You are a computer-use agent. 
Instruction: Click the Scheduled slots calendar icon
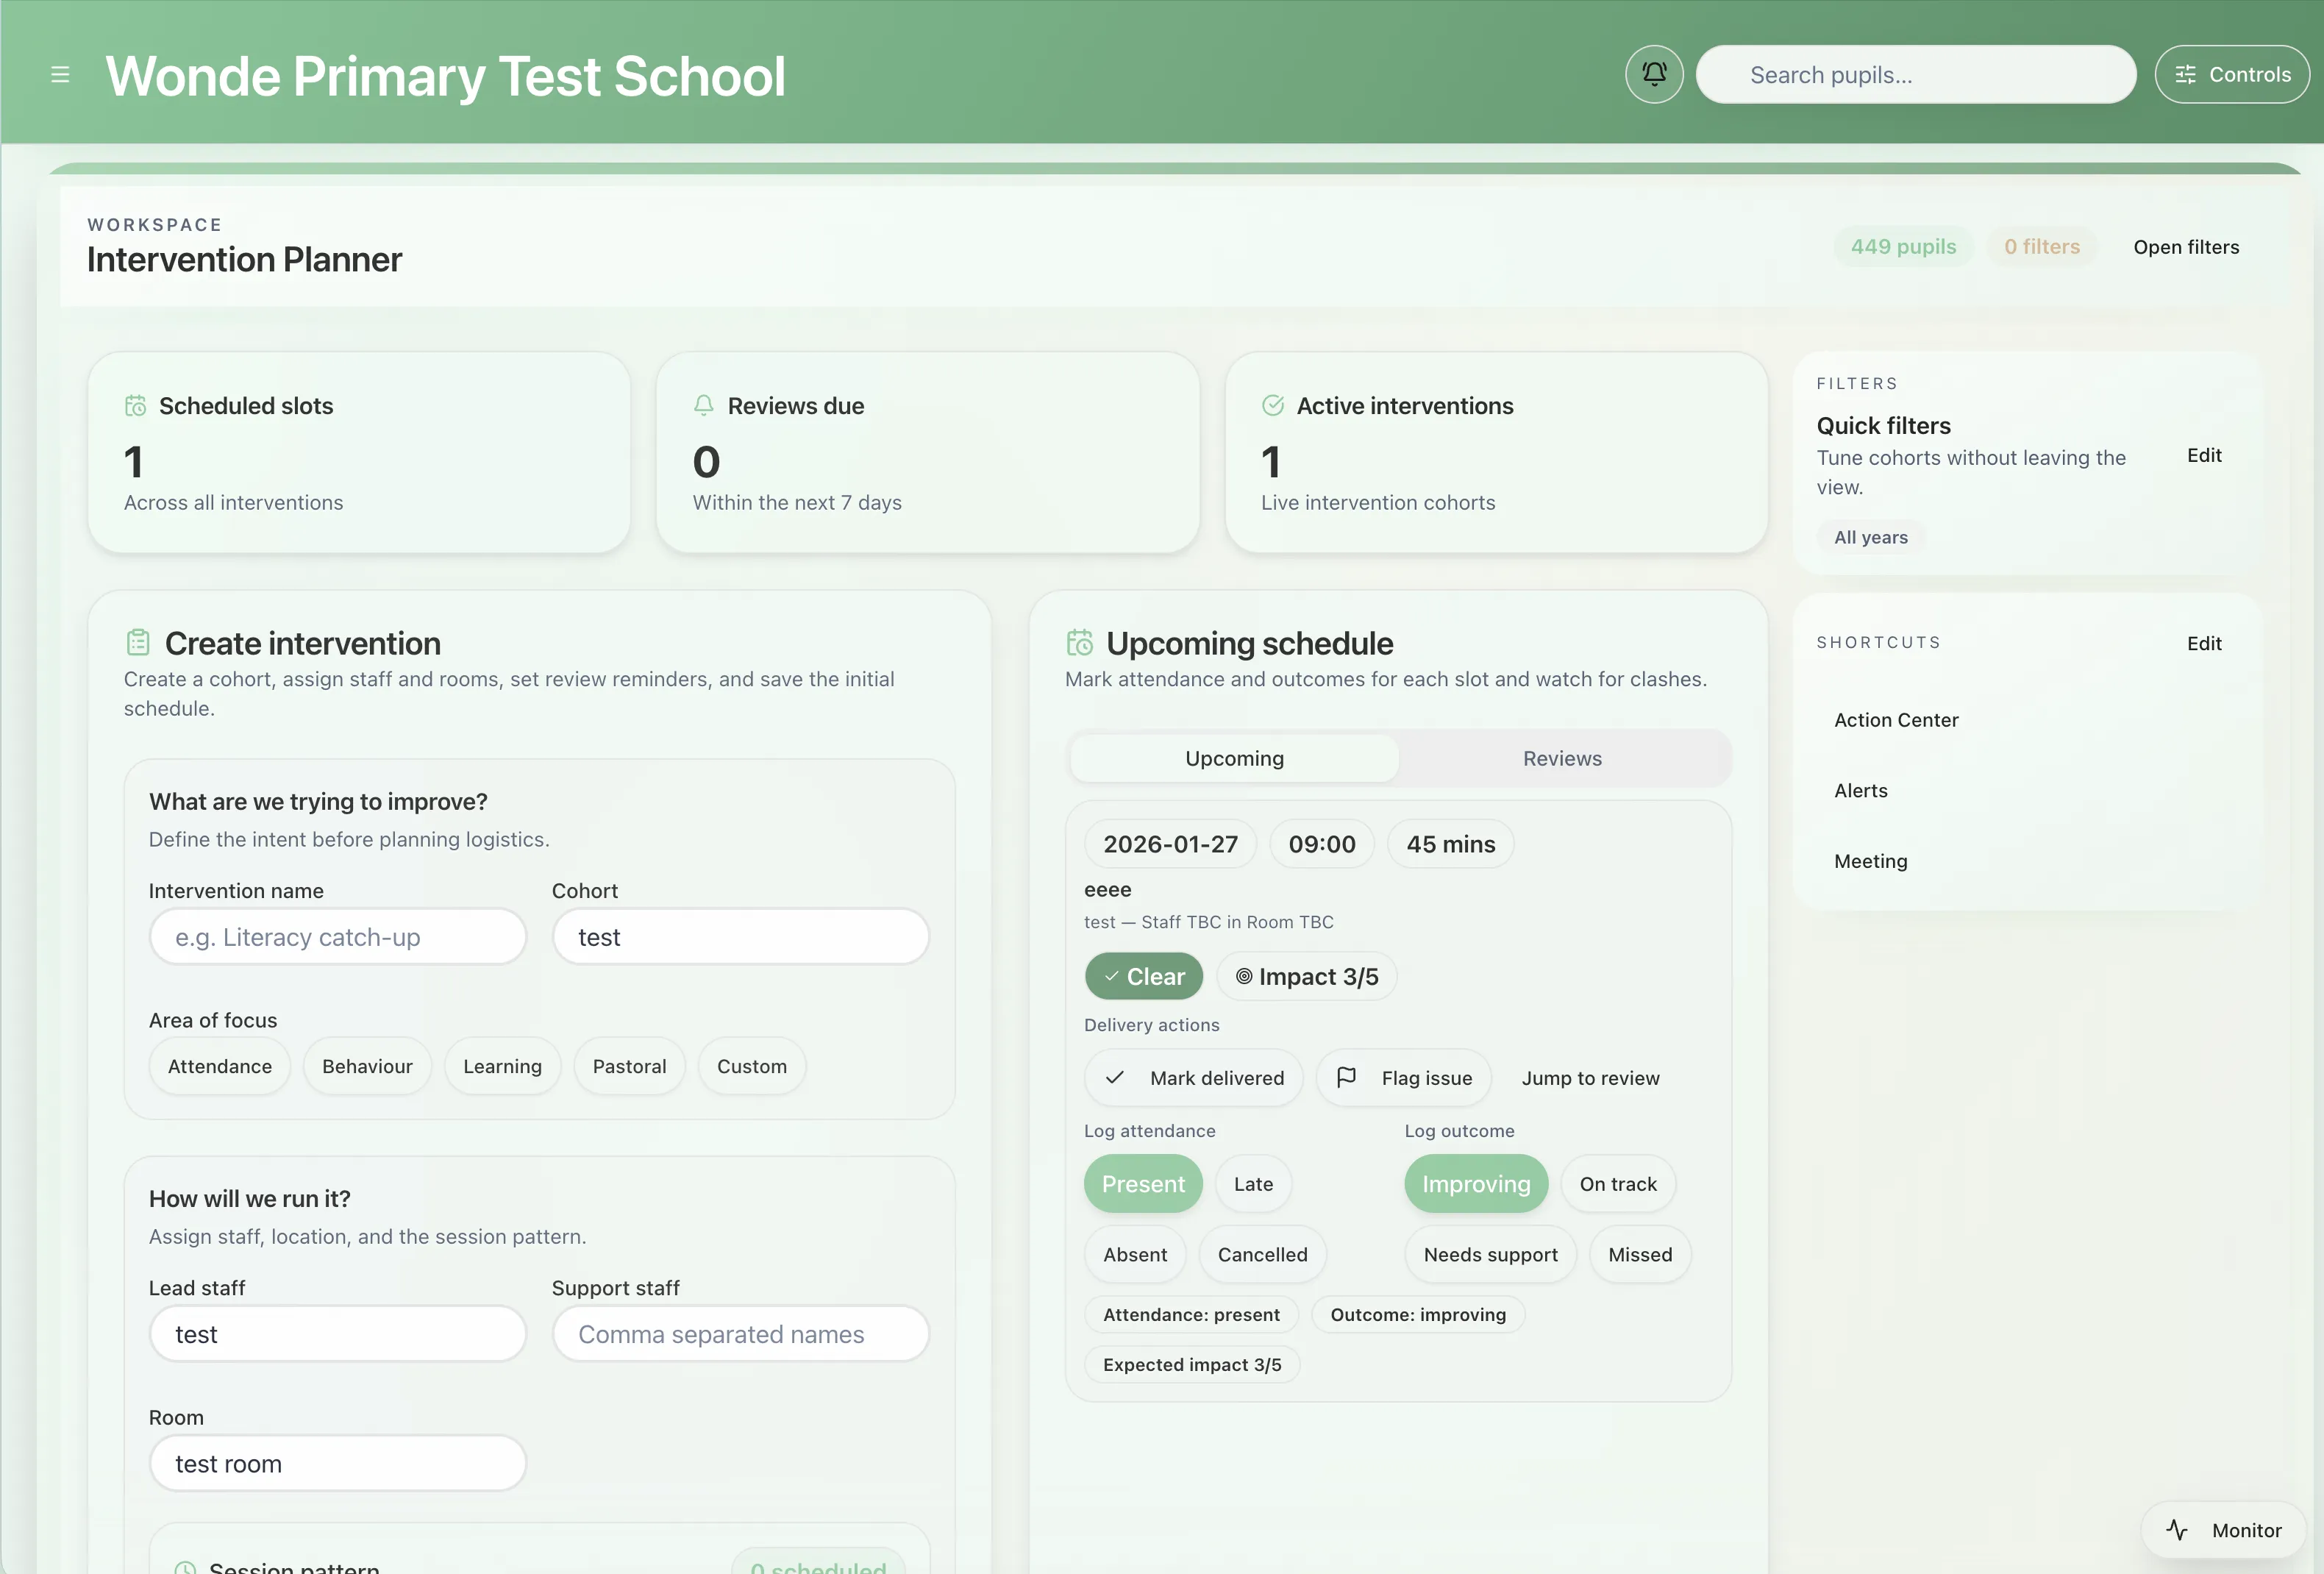tap(136, 406)
